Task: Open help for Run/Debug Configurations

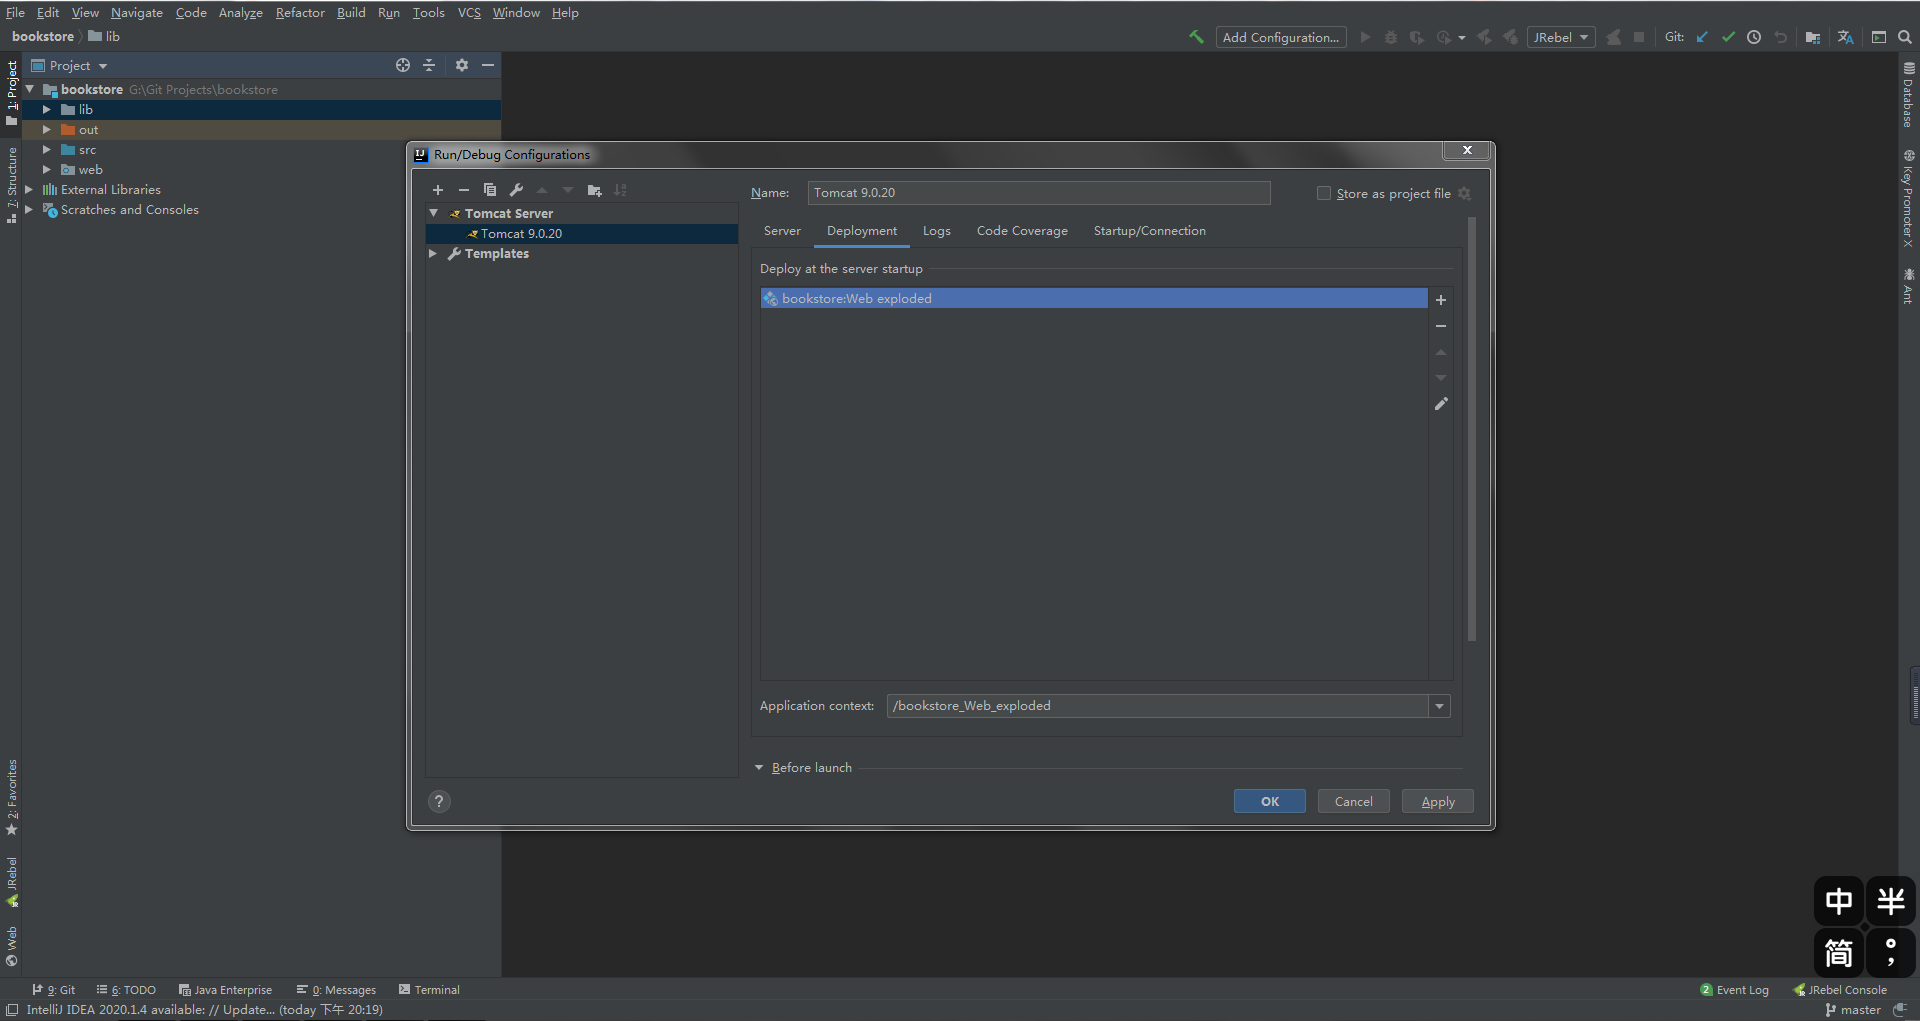Action: tap(439, 801)
